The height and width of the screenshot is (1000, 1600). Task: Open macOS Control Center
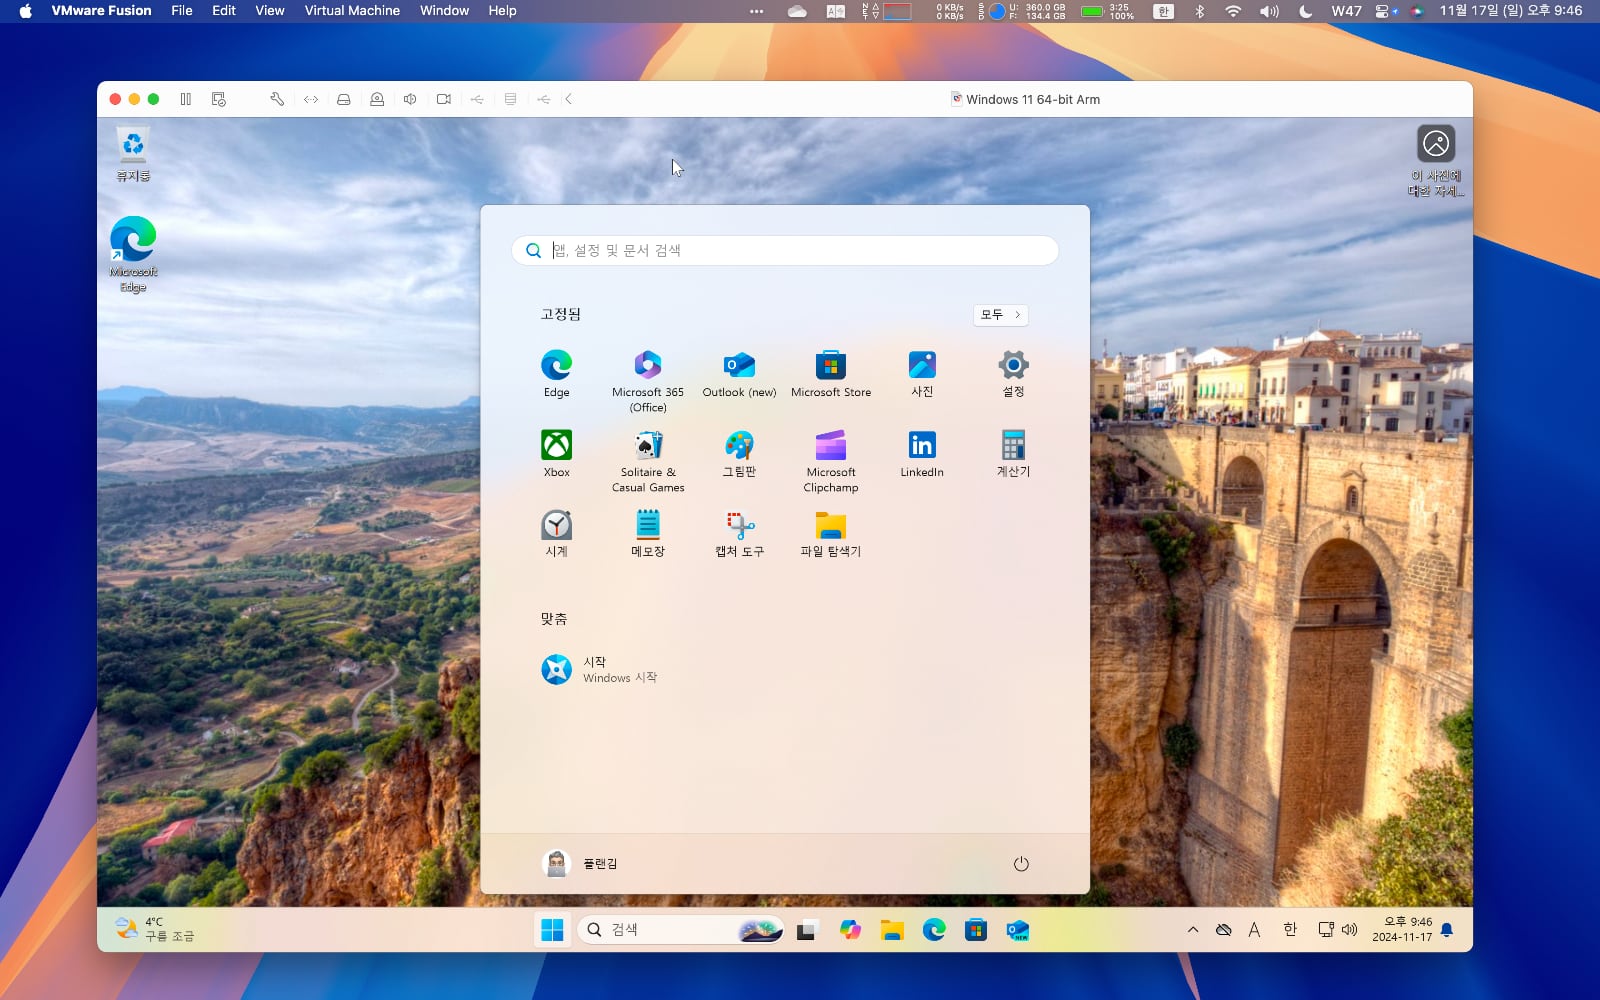click(1383, 11)
